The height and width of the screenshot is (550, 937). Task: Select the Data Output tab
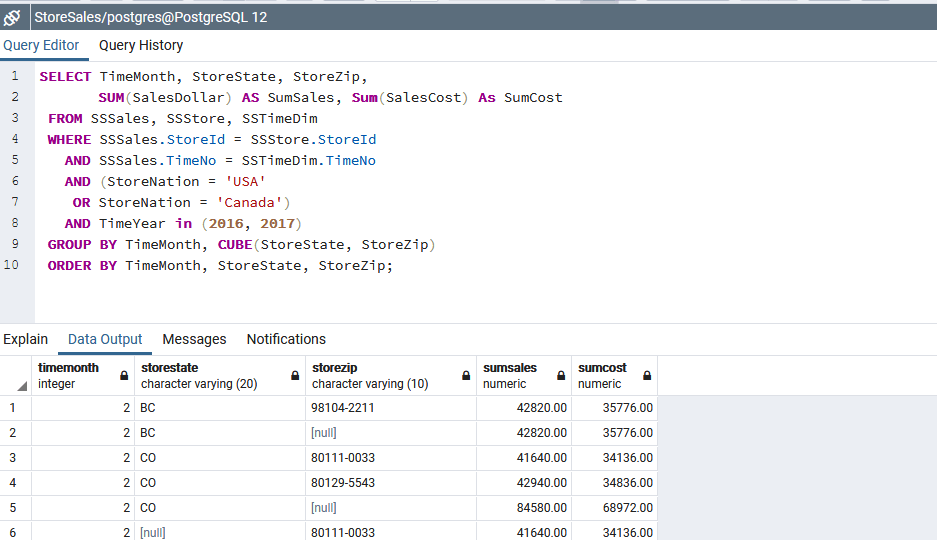point(105,339)
